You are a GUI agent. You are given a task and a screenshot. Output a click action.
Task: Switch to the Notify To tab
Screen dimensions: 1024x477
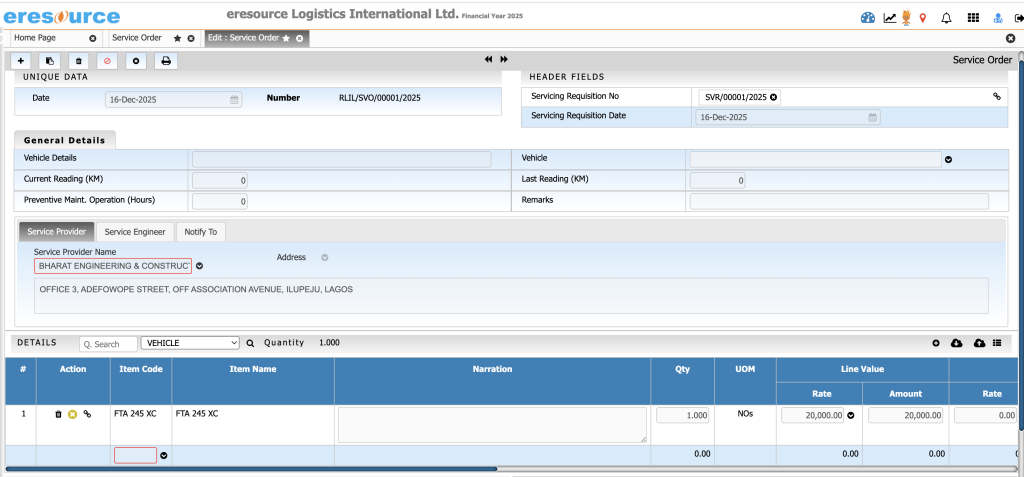(201, 232)
